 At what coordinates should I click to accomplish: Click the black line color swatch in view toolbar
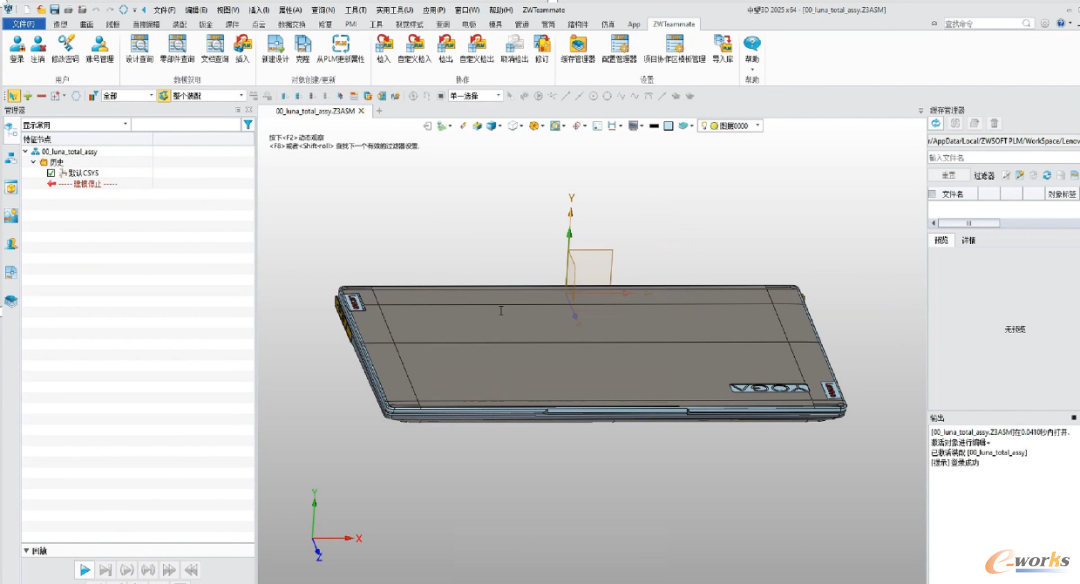click(x=654, y=126)
